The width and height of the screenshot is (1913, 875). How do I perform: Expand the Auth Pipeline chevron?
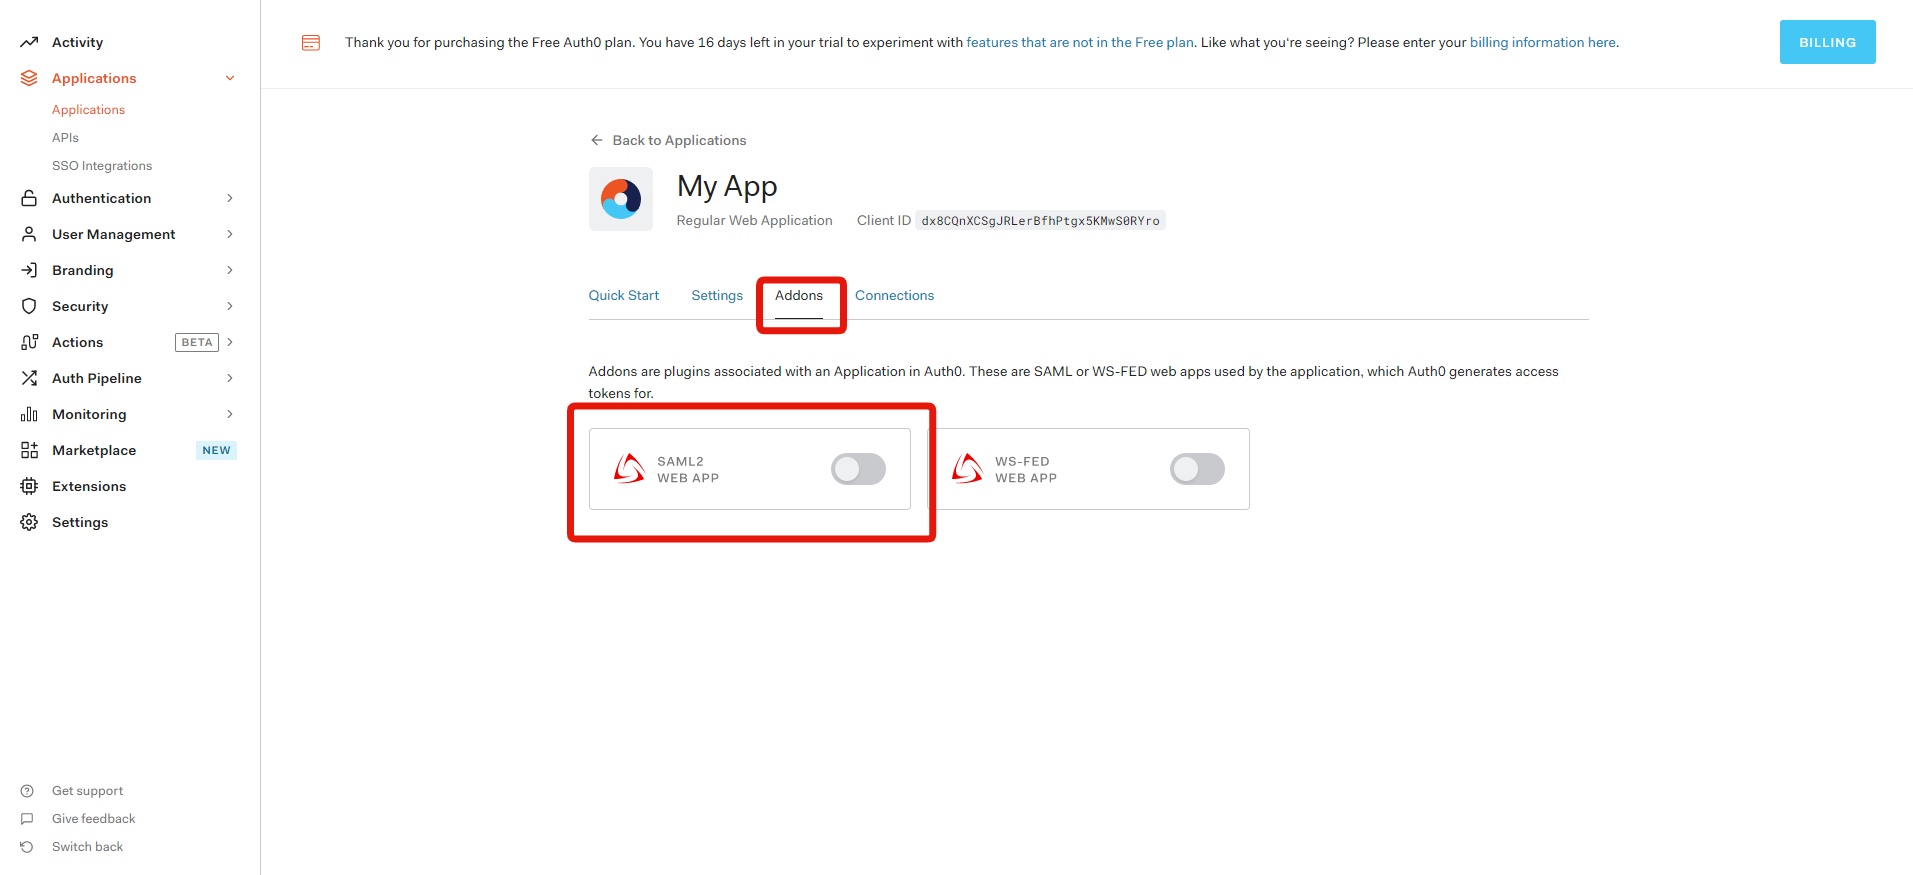[230, 378]
